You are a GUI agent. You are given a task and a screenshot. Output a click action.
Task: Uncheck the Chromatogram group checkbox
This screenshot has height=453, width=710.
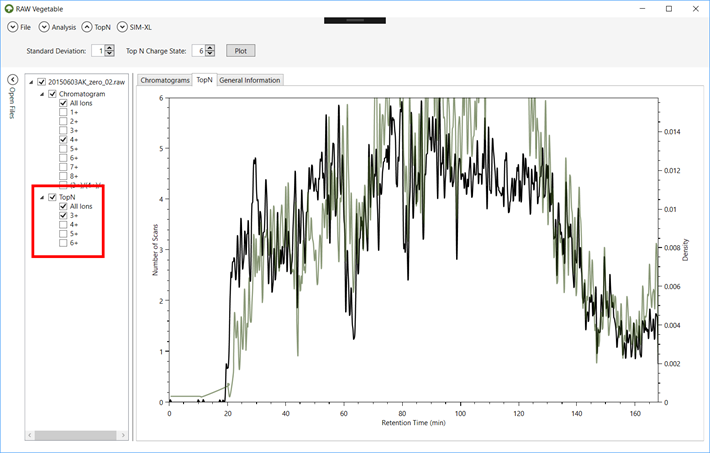[x=53, y=94]
